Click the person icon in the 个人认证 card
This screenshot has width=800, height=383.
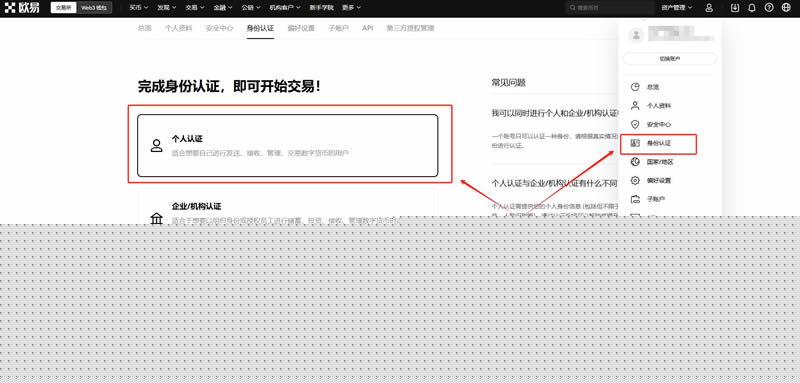(x=157, y=145)
